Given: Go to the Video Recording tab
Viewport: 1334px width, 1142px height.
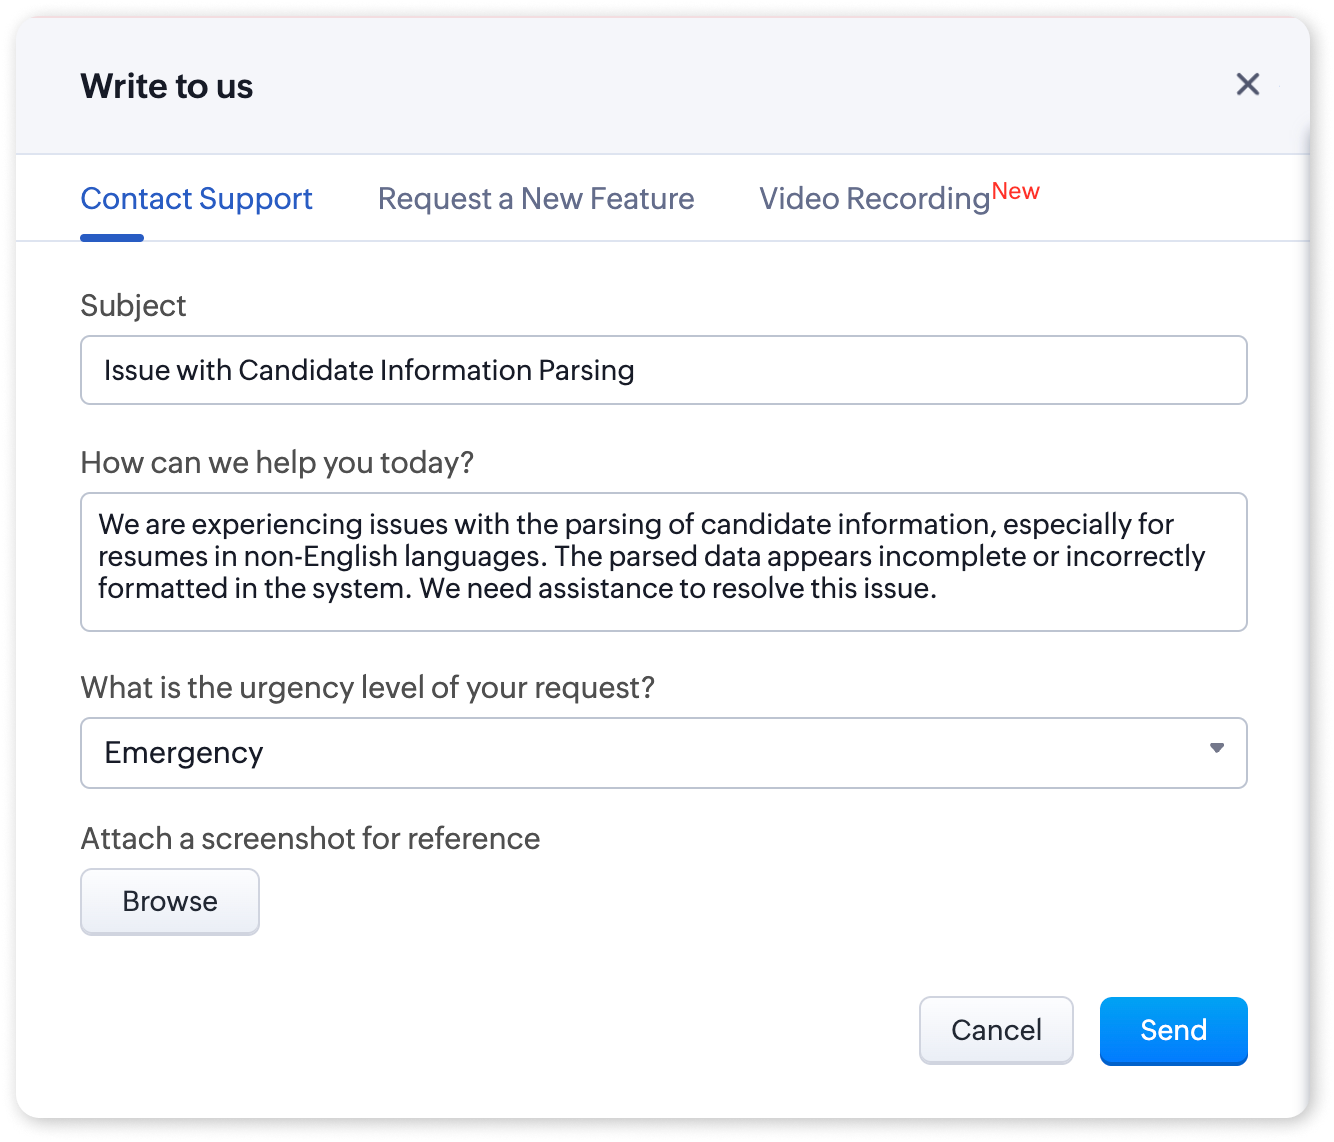Looking at the screenshot, I should pyautogui.click(x=874, y=199).
